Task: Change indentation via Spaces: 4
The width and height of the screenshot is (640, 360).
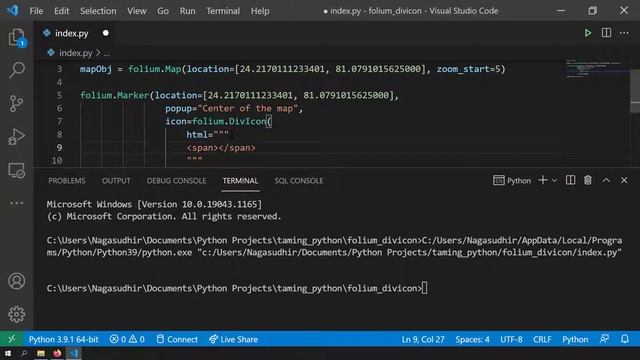Action: tap(472, 339)
